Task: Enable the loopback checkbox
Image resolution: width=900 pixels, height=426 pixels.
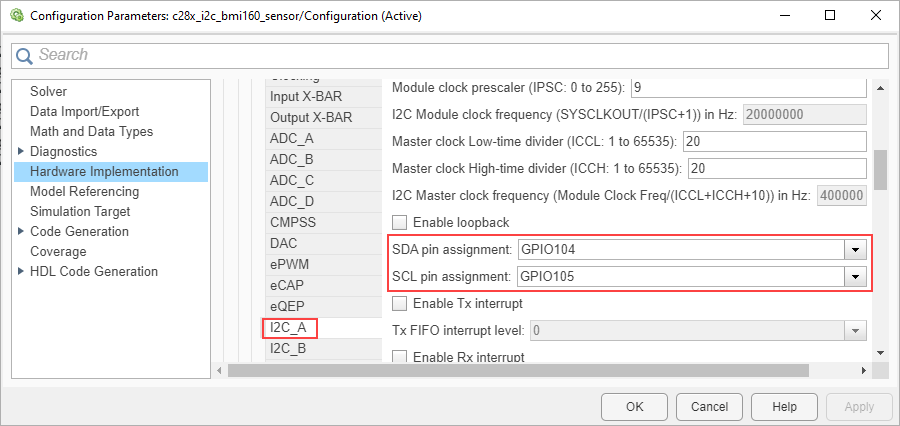Action: [x=401, y=222]
